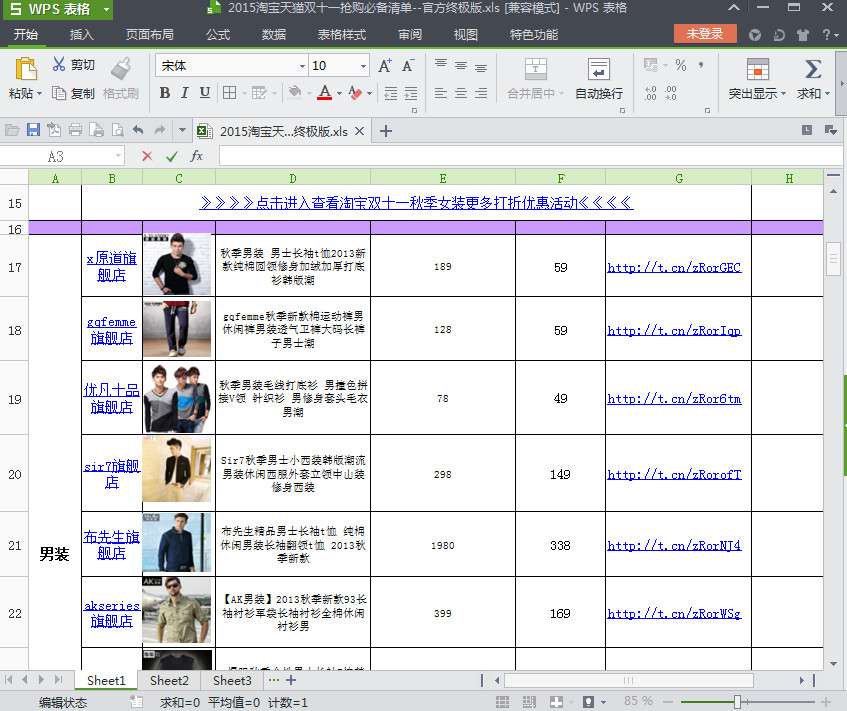
Task: Open the font name dropdown (宋体)
Action: point(302,66)
